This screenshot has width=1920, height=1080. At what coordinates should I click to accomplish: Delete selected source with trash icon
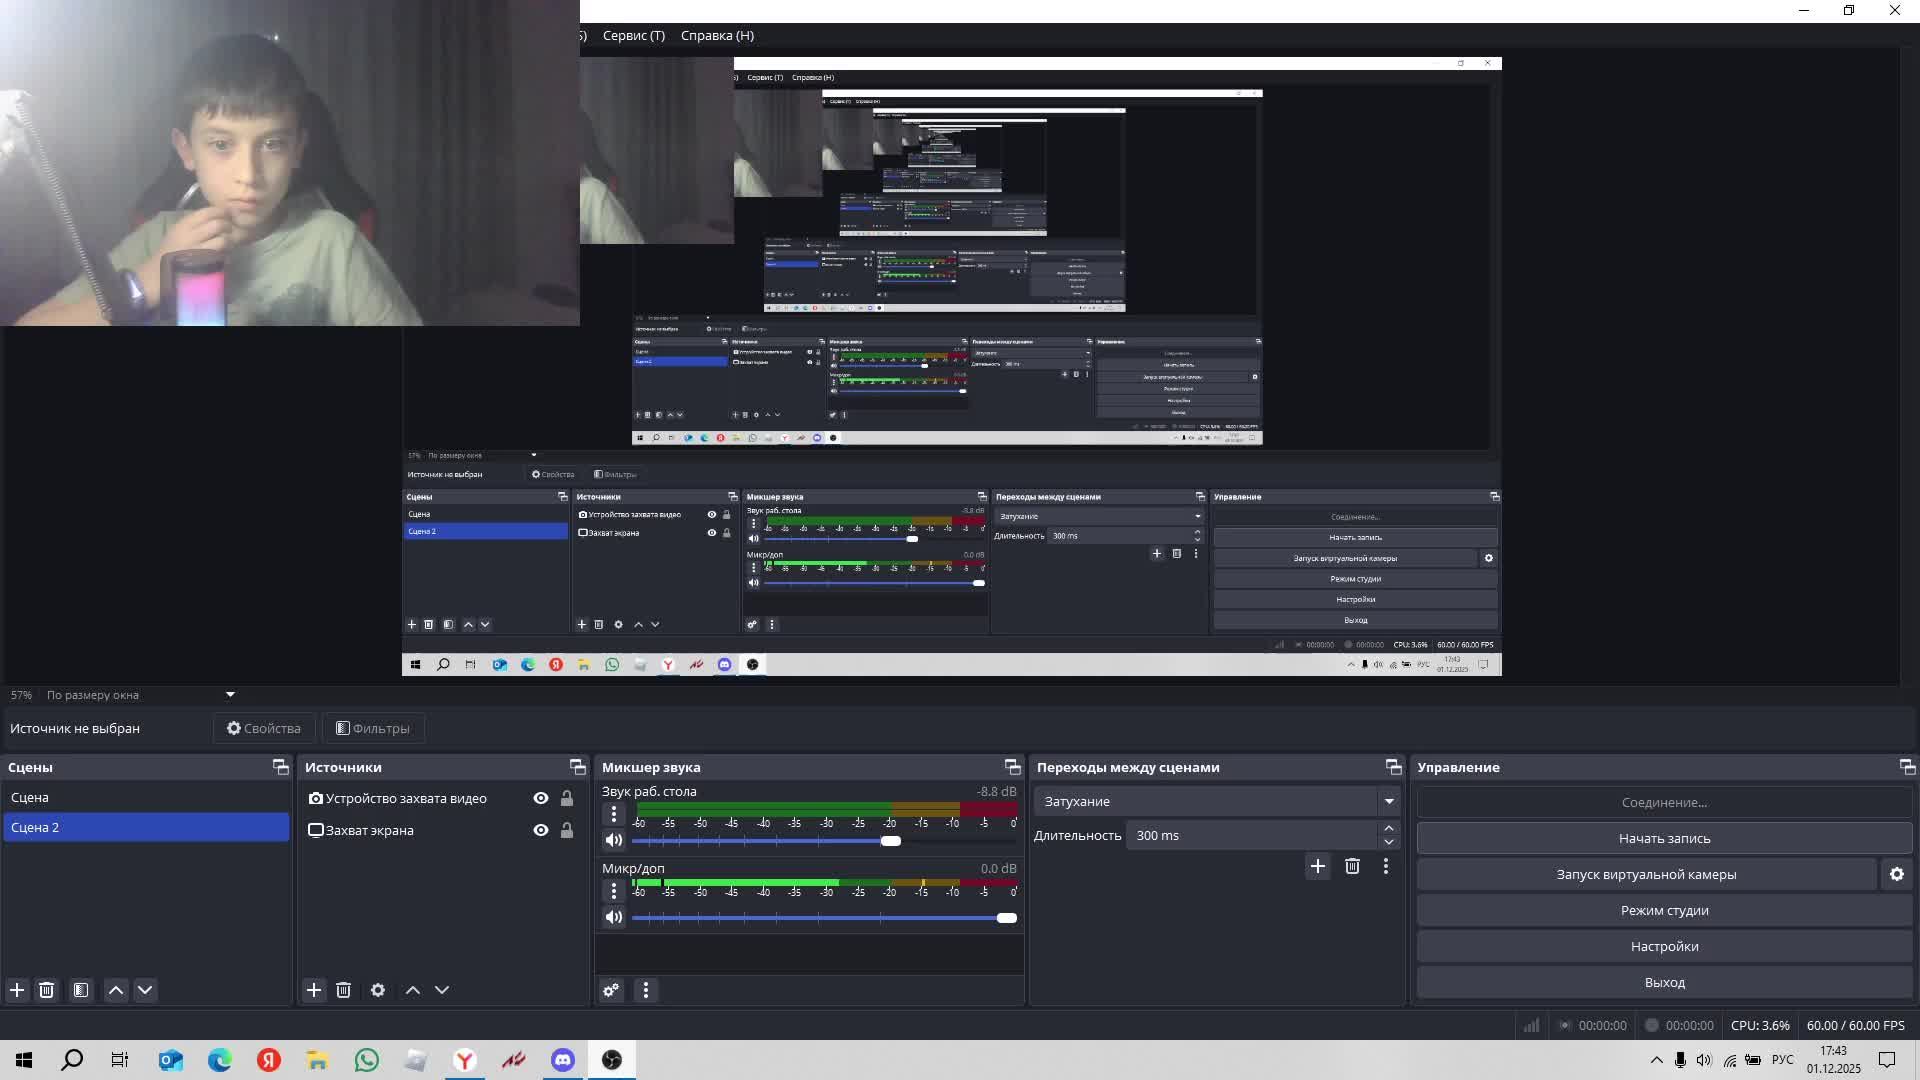click(x=343, y=990)
